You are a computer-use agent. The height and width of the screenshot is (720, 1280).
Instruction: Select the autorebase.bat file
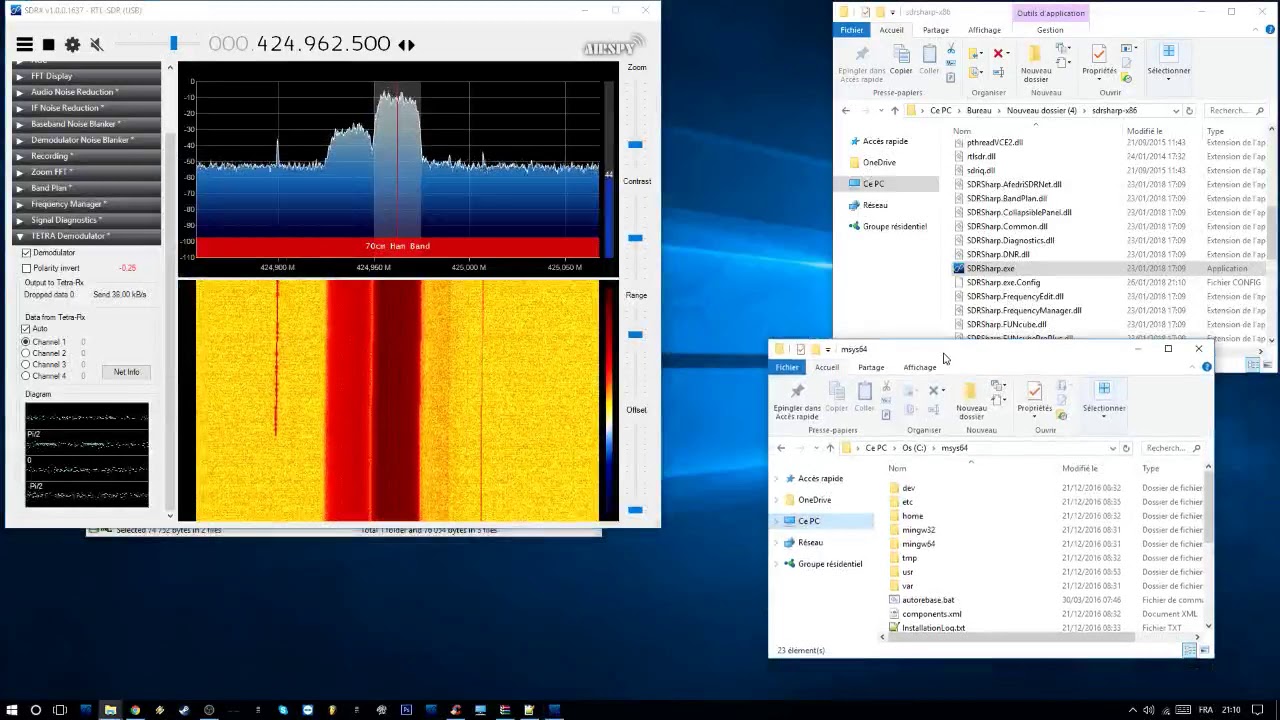(928, 600)
